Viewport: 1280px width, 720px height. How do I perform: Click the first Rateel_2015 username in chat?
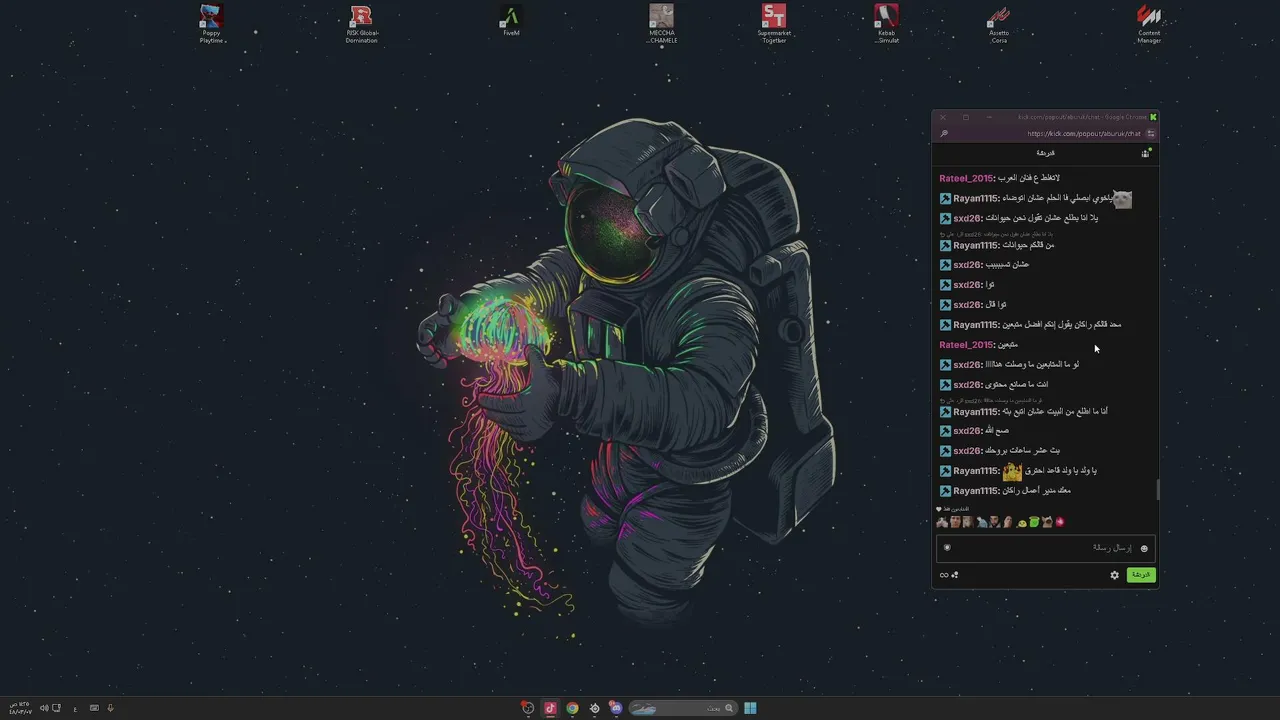[966, 178]
